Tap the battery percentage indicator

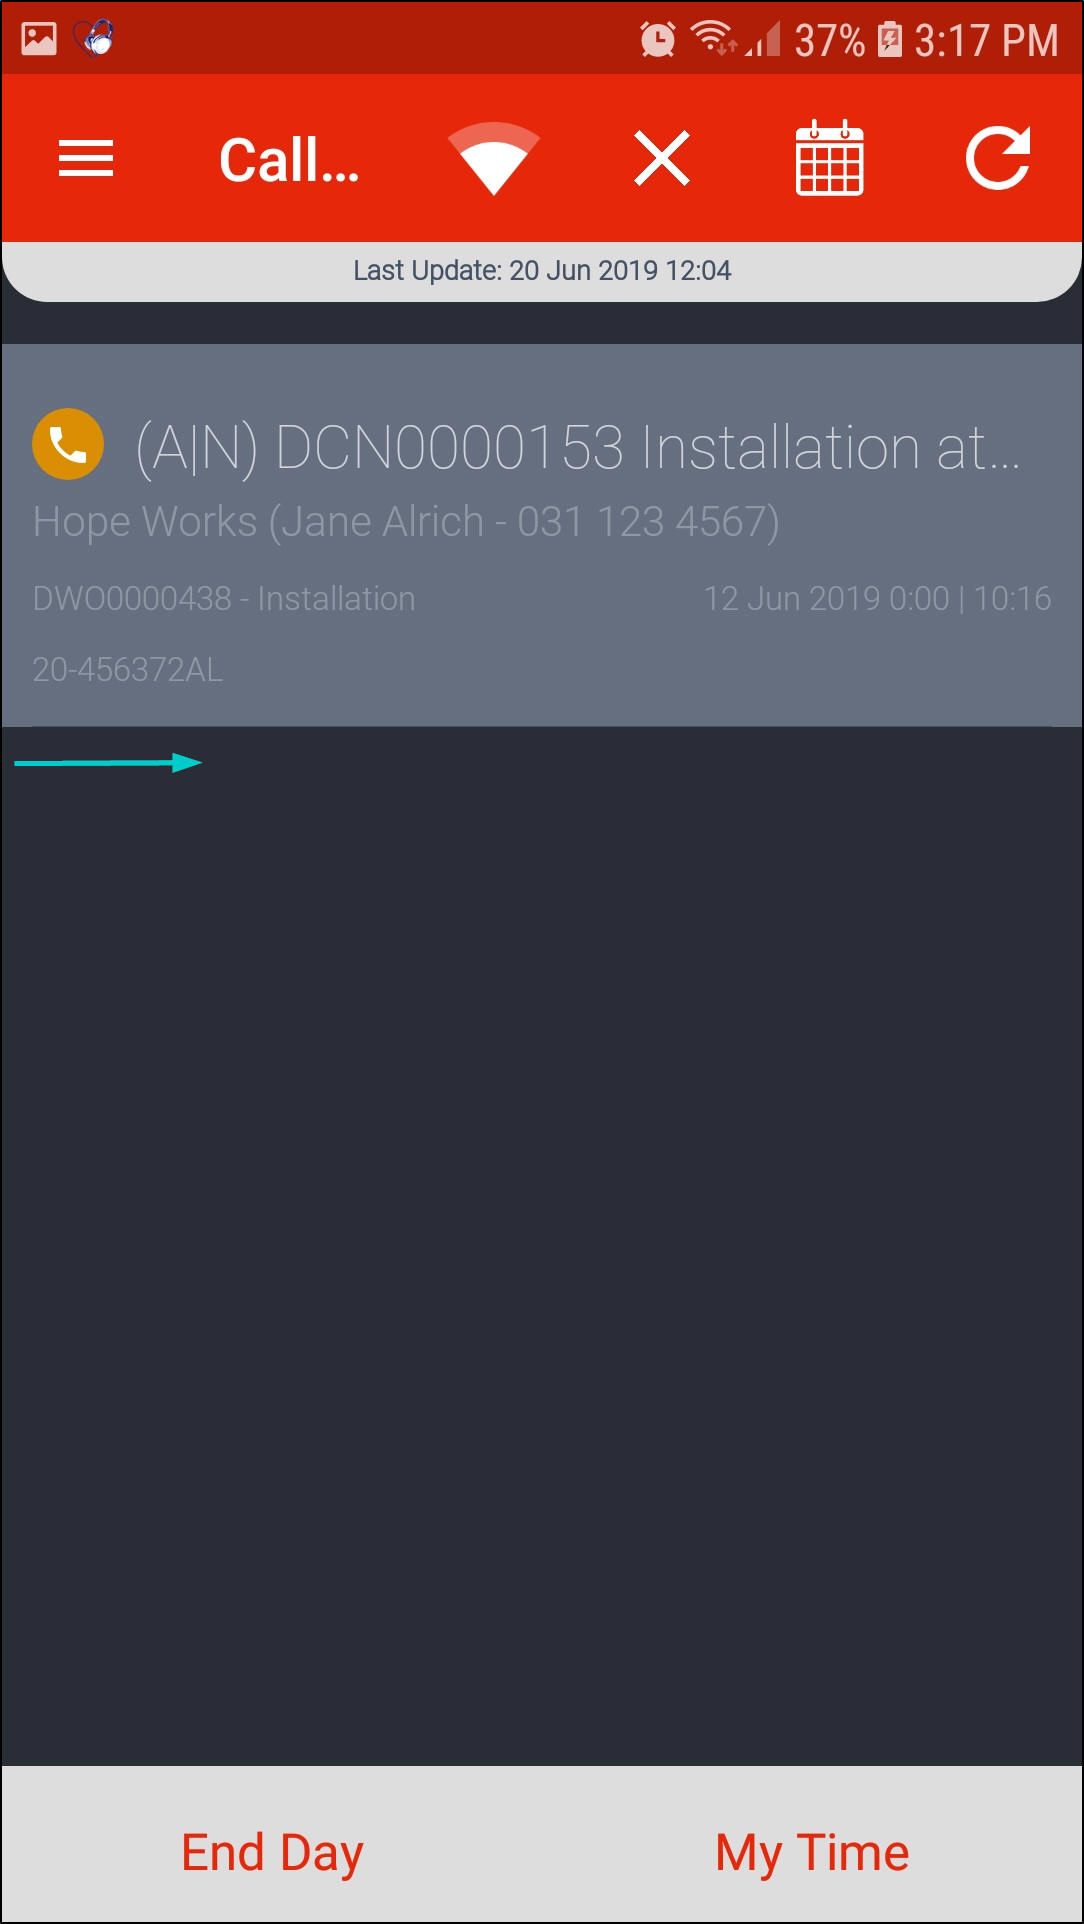click(829, 41)
